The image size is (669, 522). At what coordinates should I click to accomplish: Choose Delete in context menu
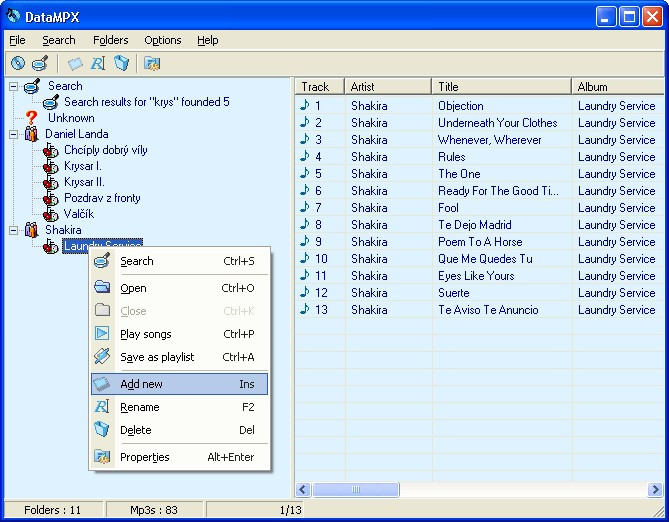point(179,430)
